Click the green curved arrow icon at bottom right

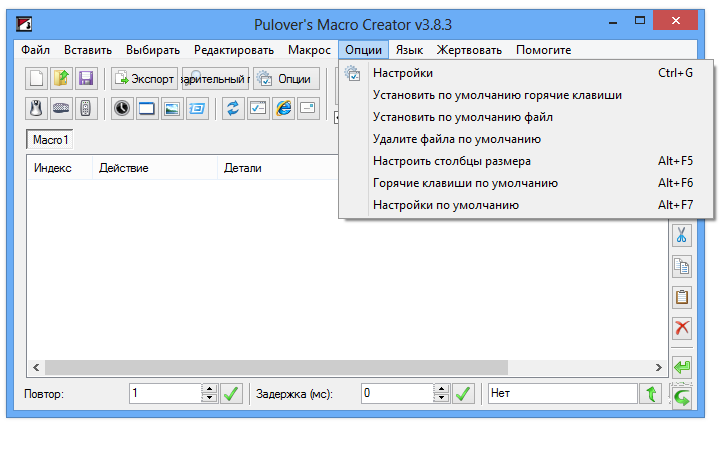[x=682, y=398]
